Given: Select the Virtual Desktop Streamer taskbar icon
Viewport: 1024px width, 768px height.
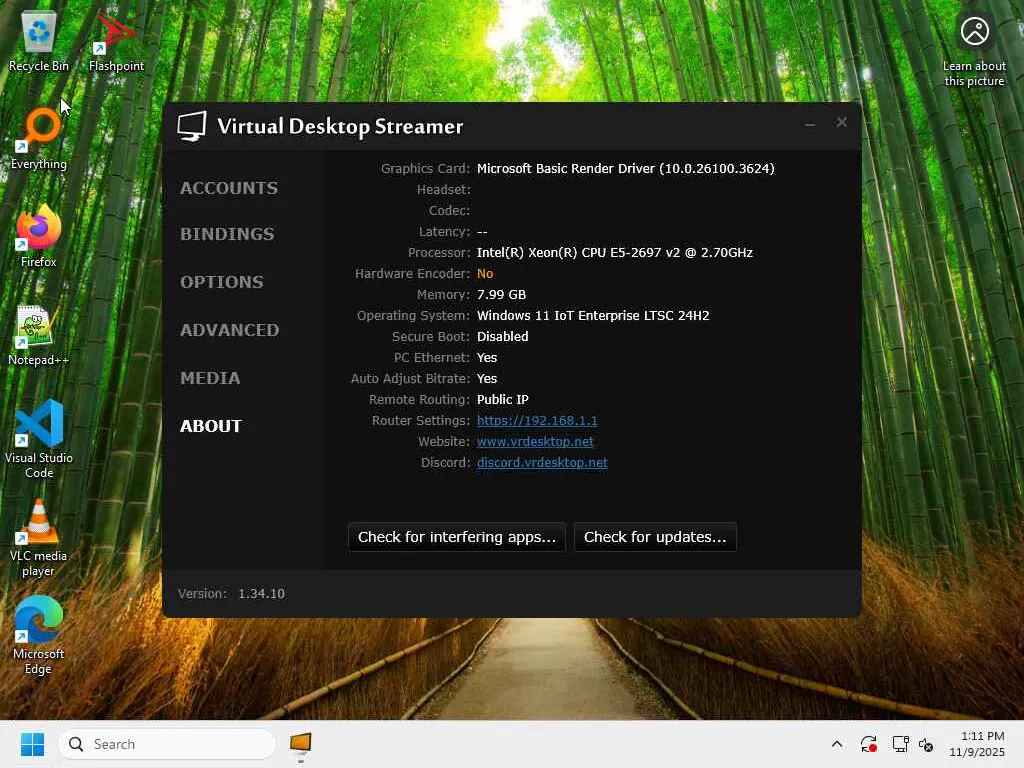Looking at the screenshot, I should [300, 744].
